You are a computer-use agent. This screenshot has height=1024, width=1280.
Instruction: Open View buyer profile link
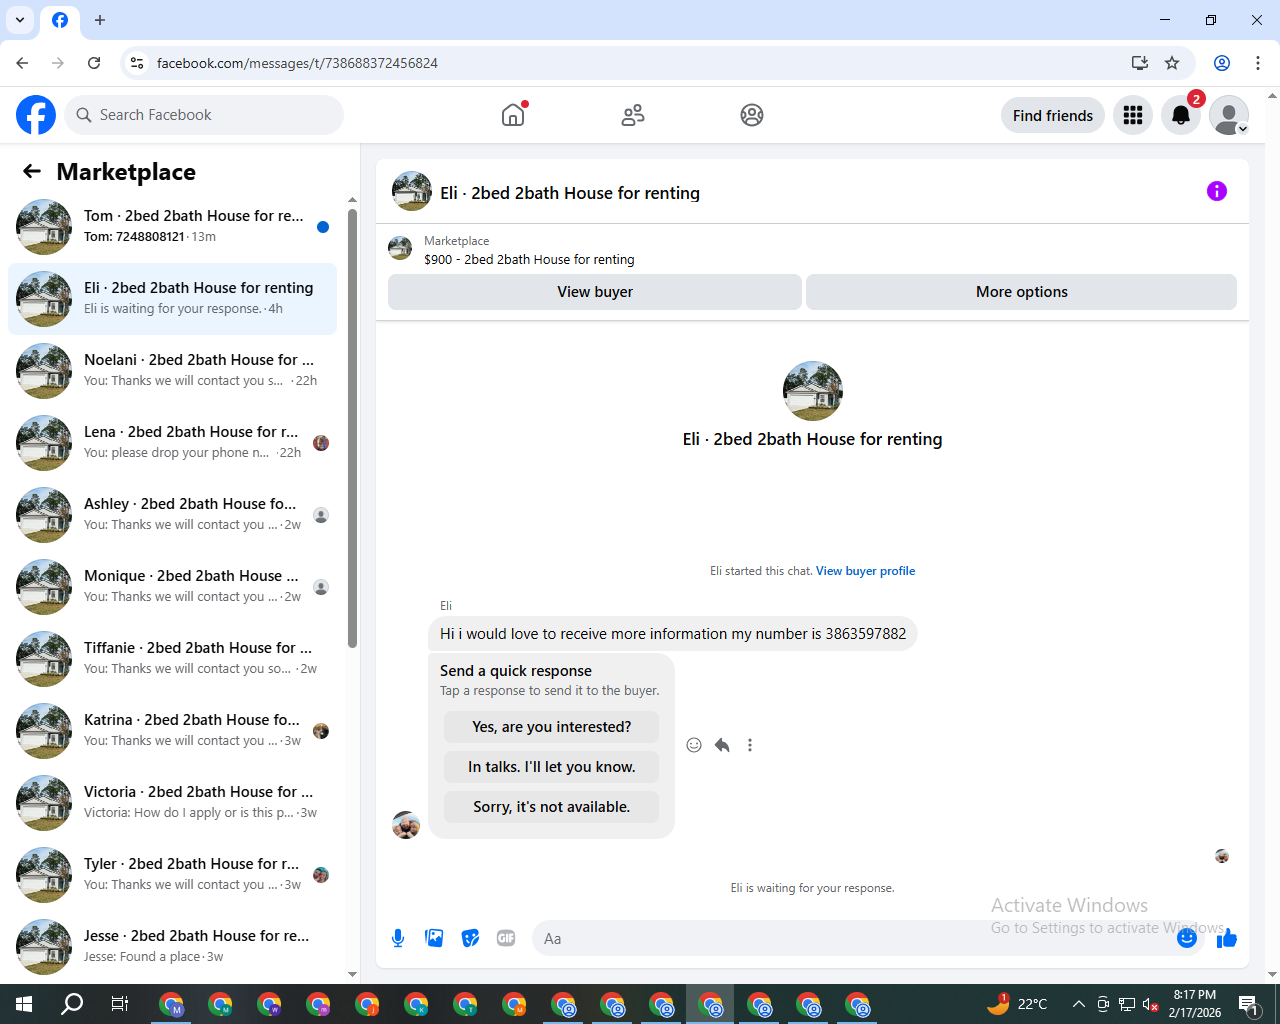click(x=865, y=571)
